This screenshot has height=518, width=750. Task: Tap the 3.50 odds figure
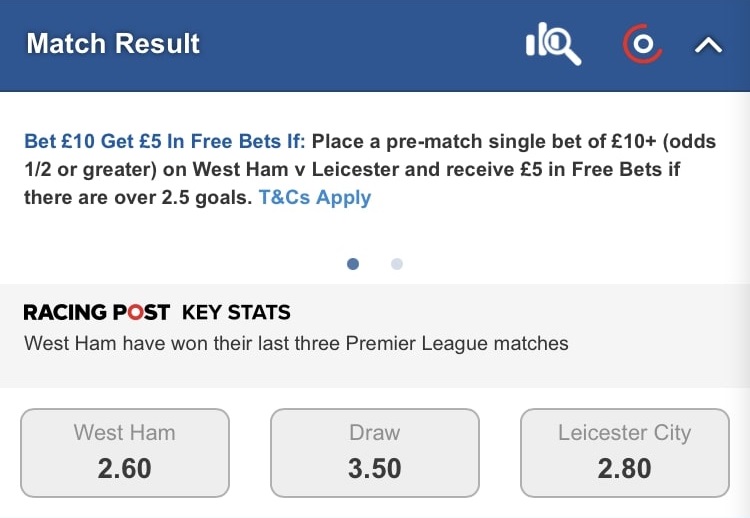click(375, 468)
